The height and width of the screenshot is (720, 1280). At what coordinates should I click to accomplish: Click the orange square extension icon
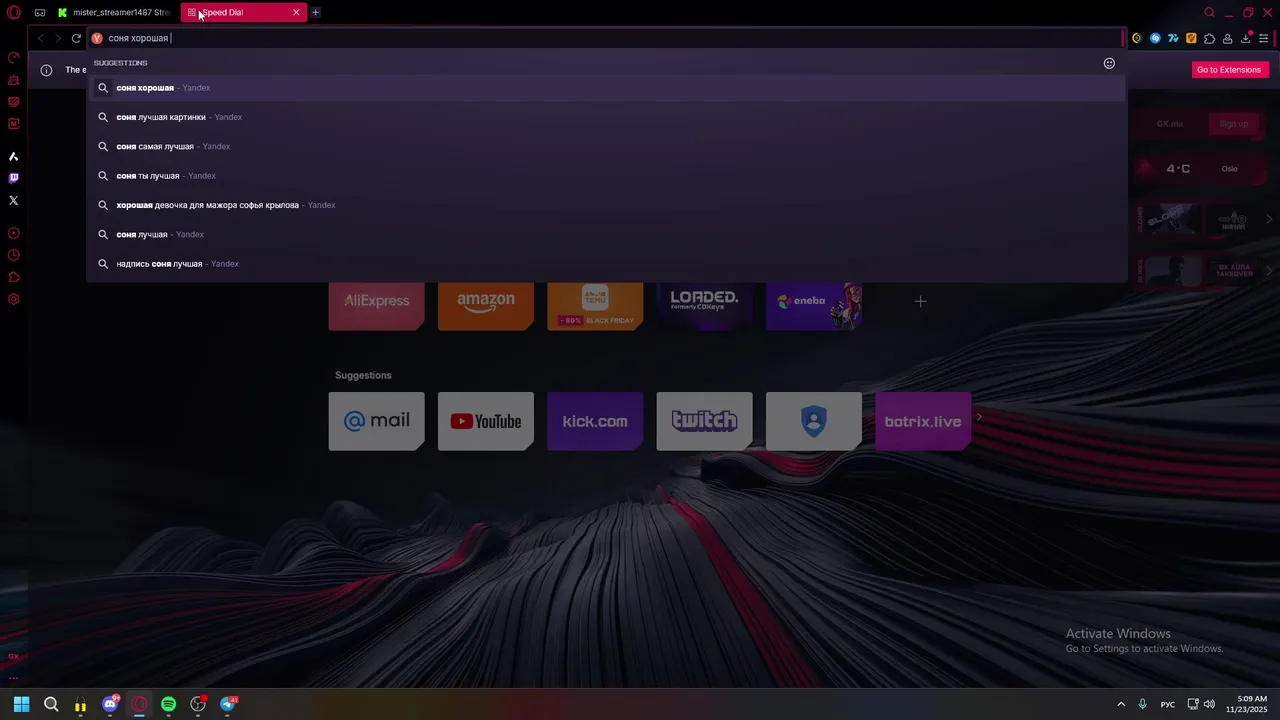pos(1191,38)
